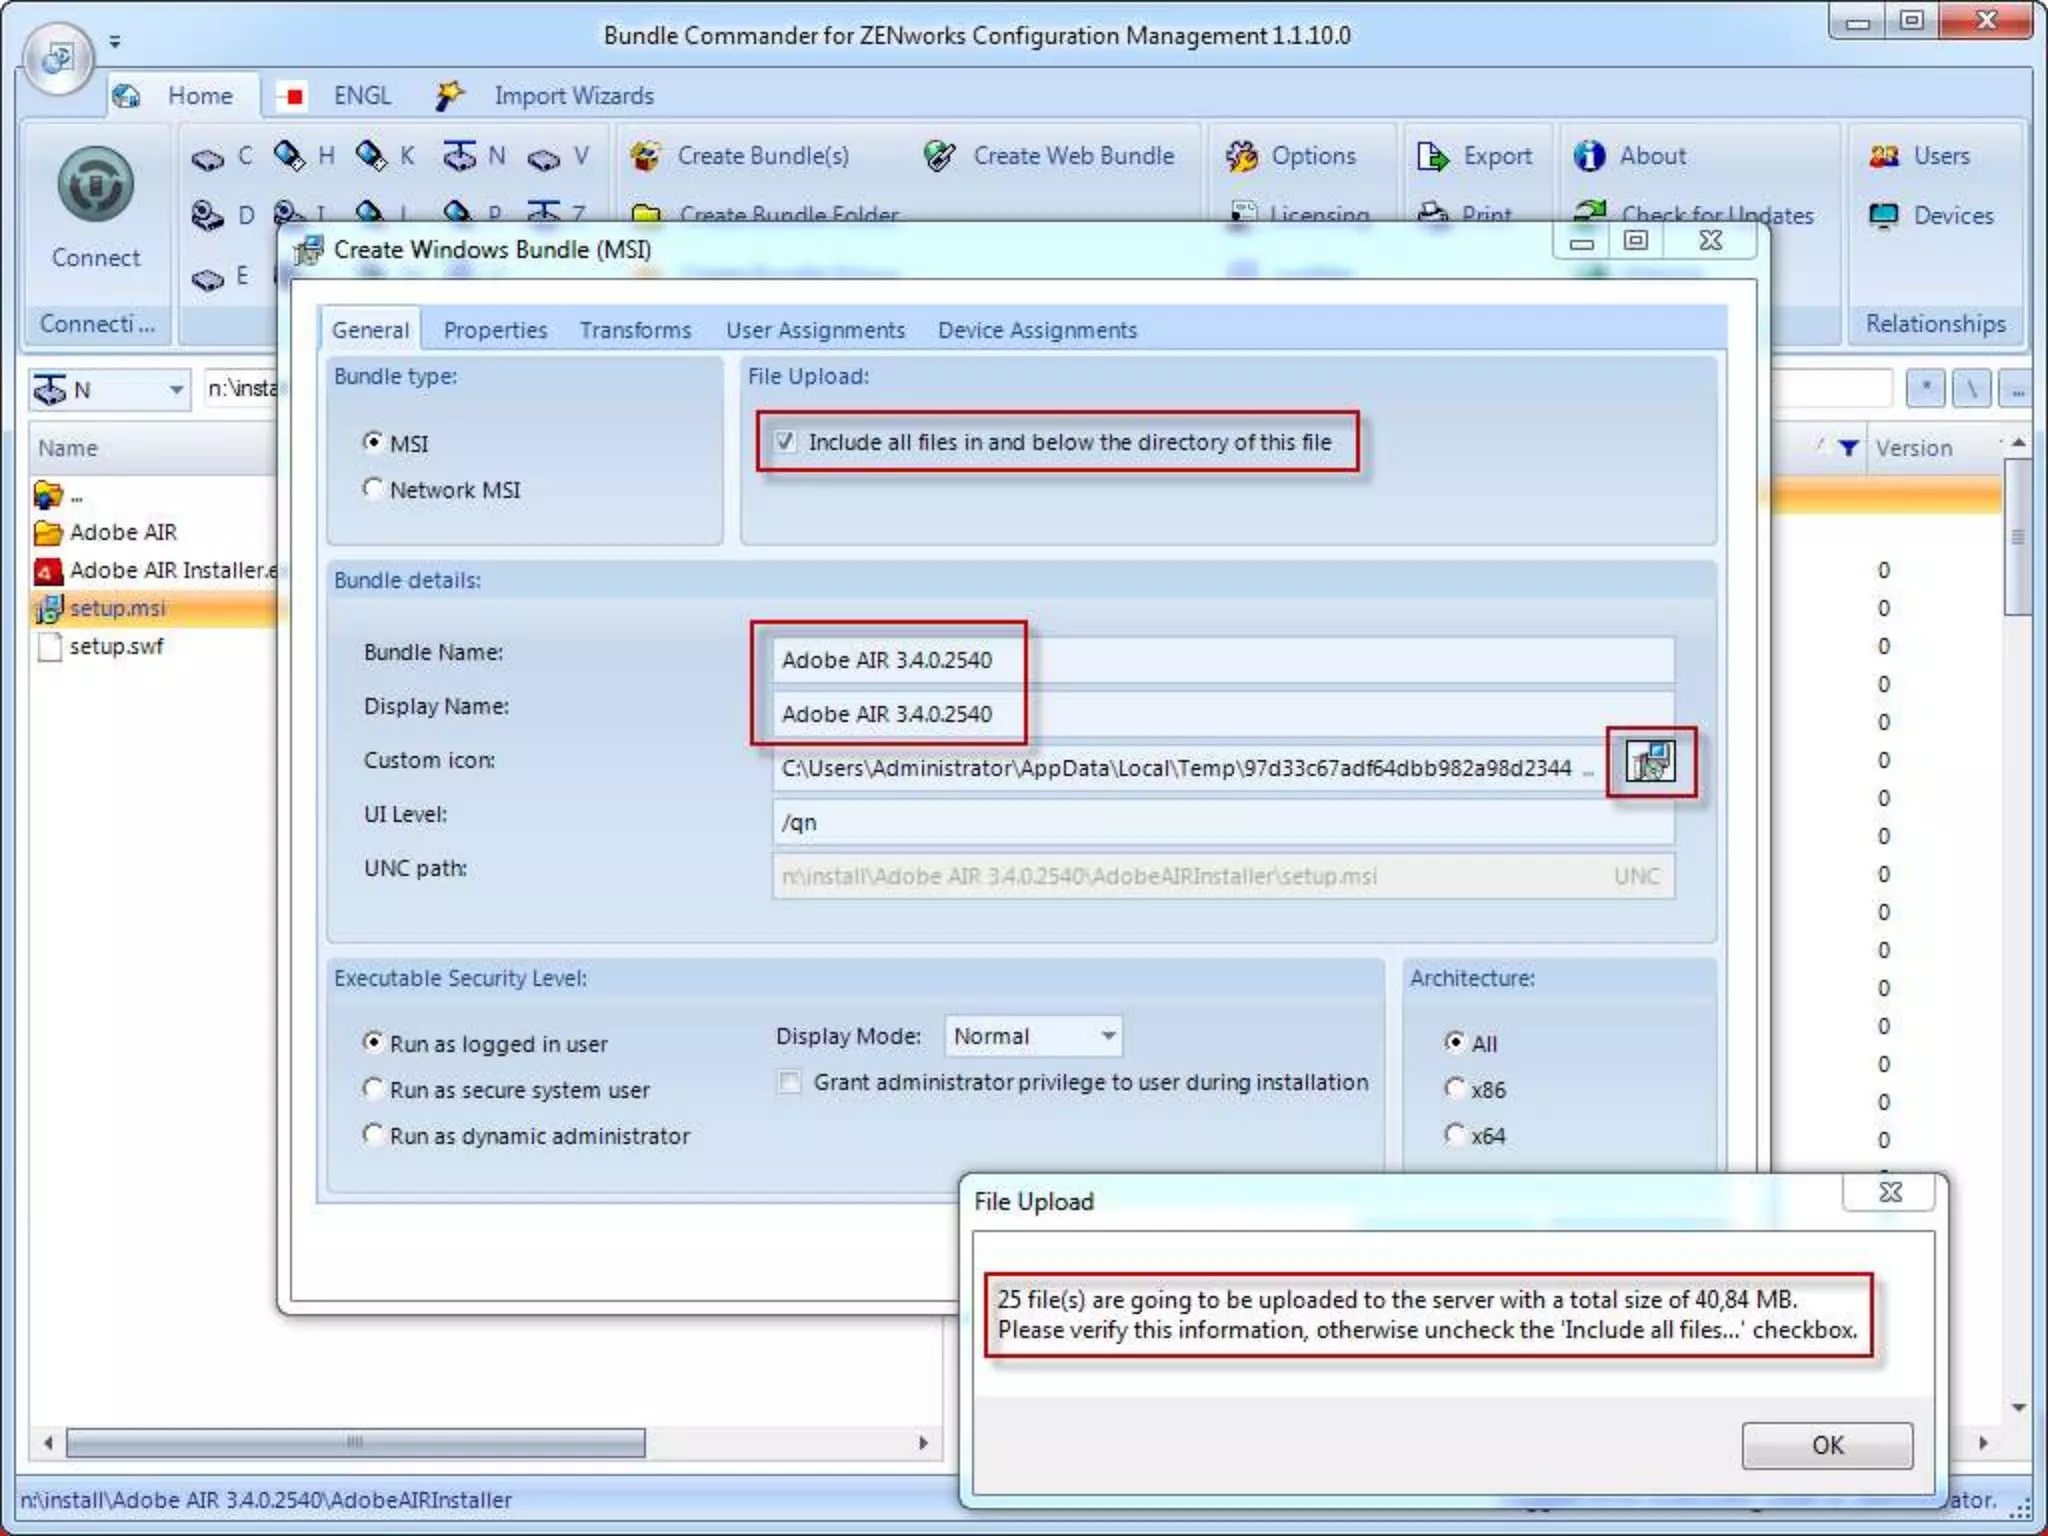Open the Devices relationships icon
The height and width of the screenshot is (1536, 2048).
1884,216
